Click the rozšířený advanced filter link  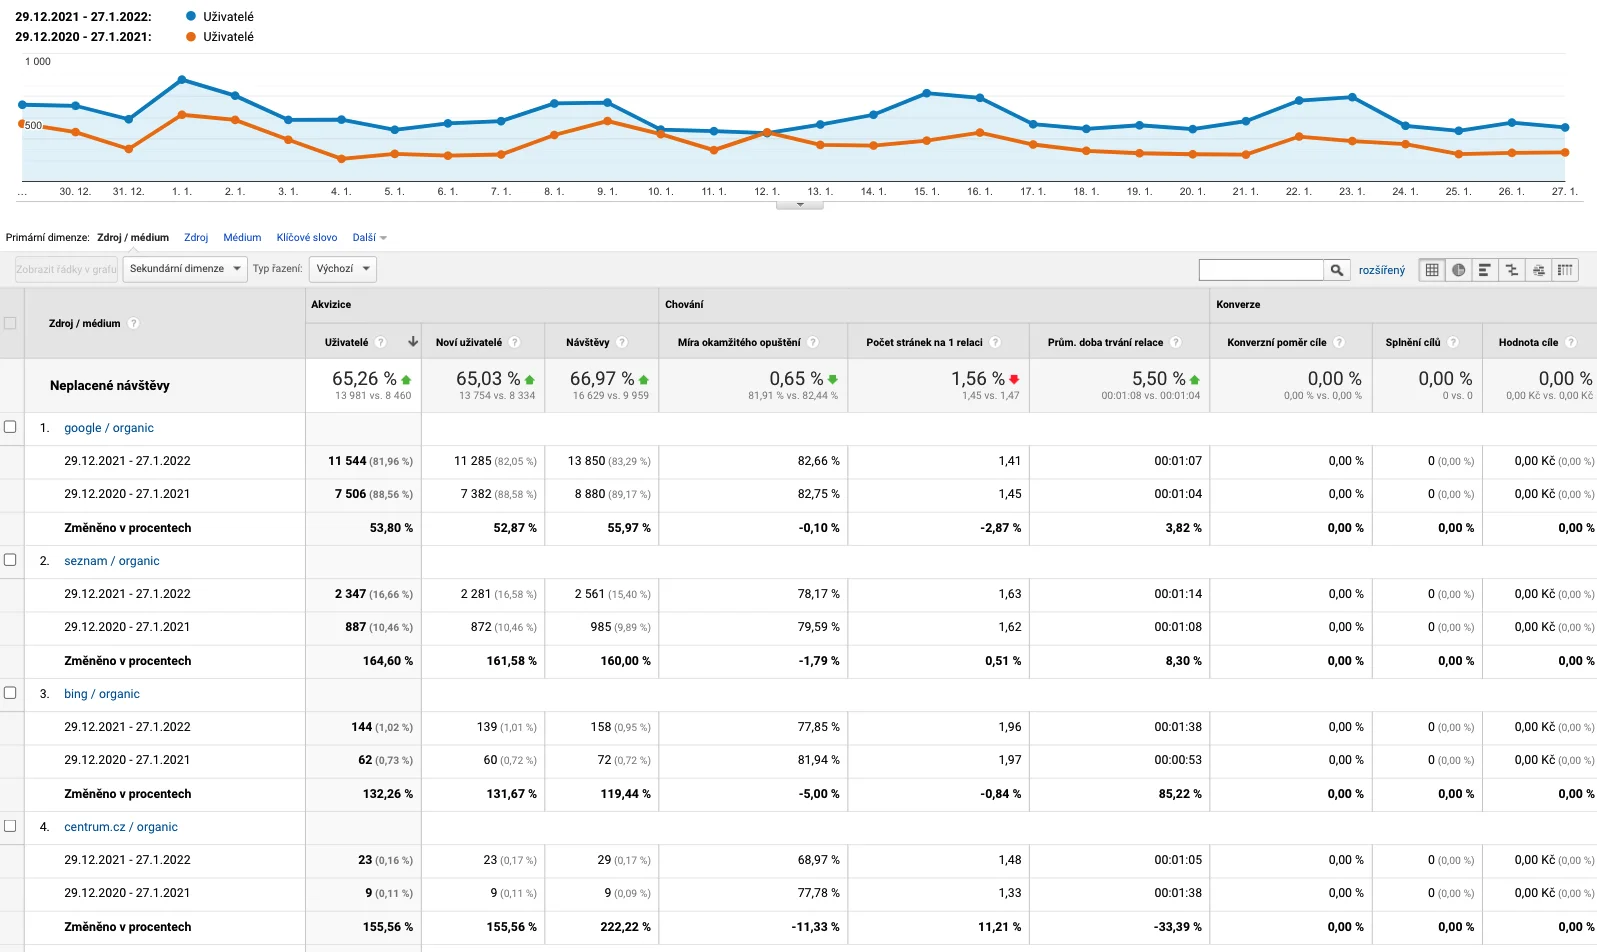(1381, 270)
